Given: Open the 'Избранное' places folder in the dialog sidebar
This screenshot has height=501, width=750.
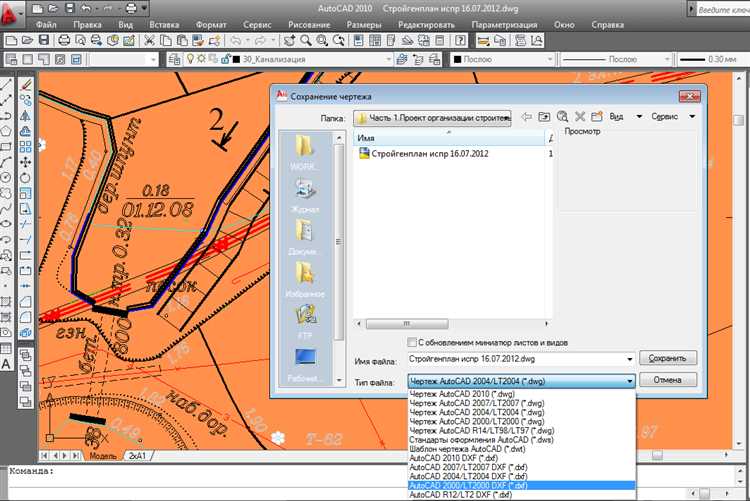Looking at the screenshot, I should [305, 280].
